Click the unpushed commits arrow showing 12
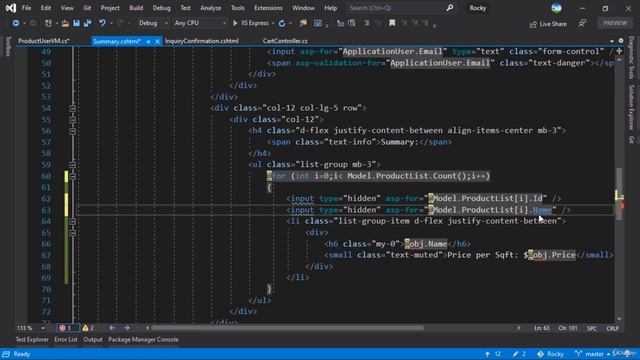Screen dimensions: 640x360 pos(493,354)
